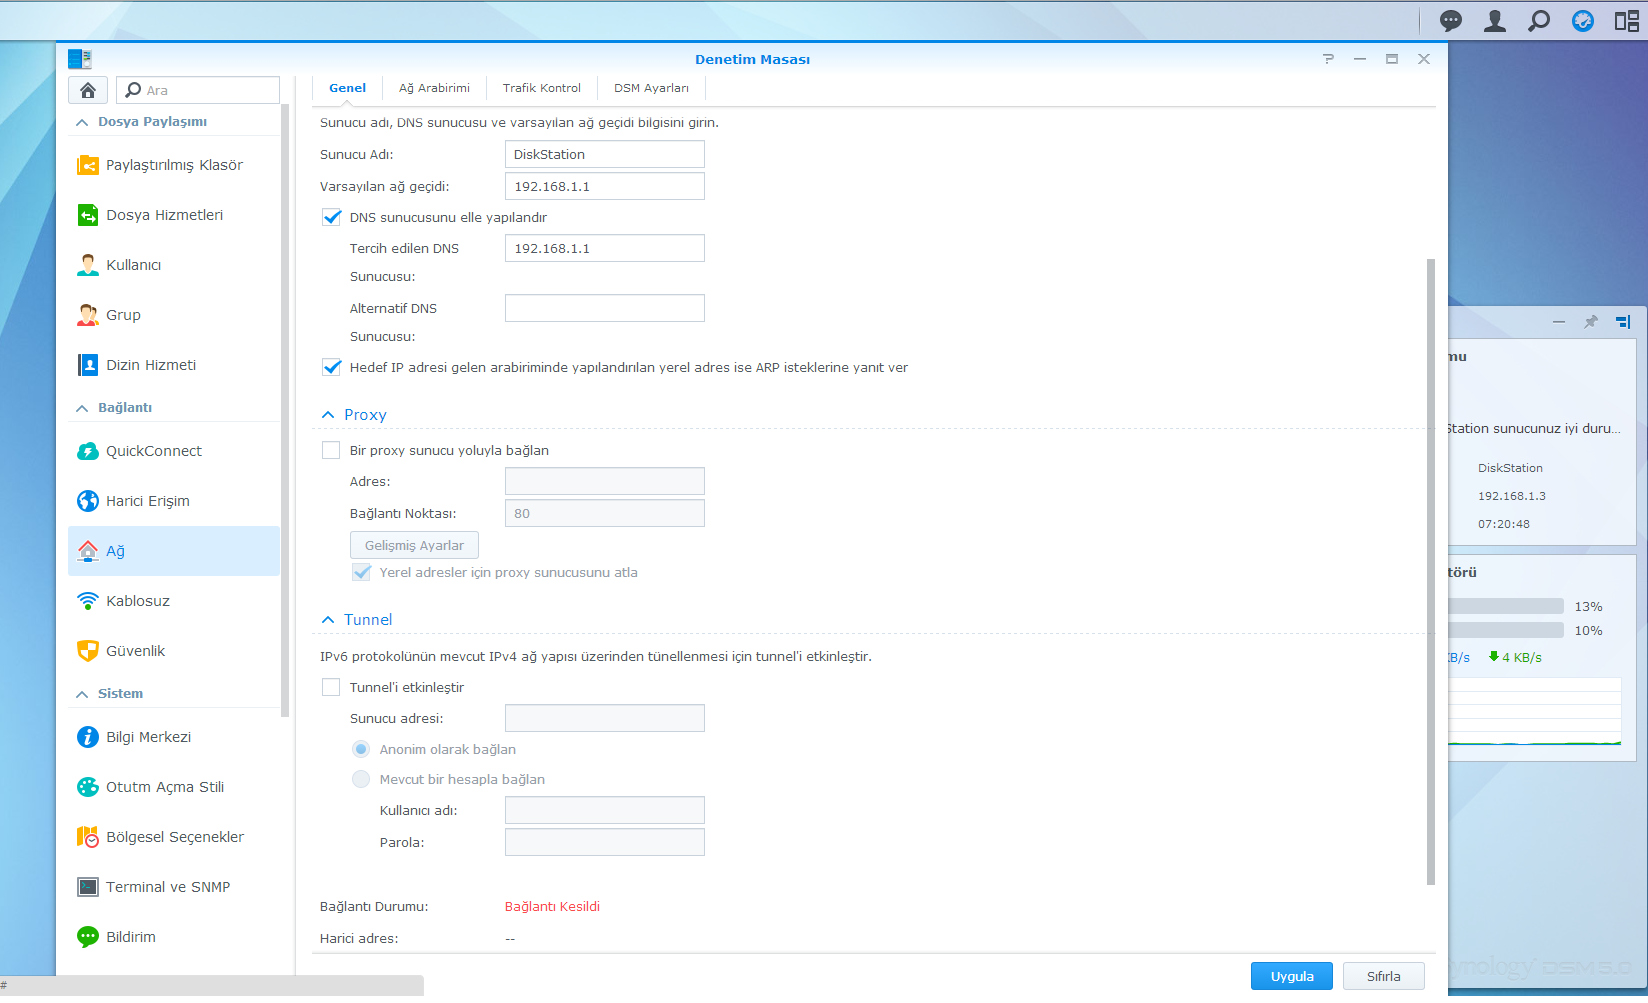
Task: Open Bilgi Merkezi info center
Action: tap(148, 737)
